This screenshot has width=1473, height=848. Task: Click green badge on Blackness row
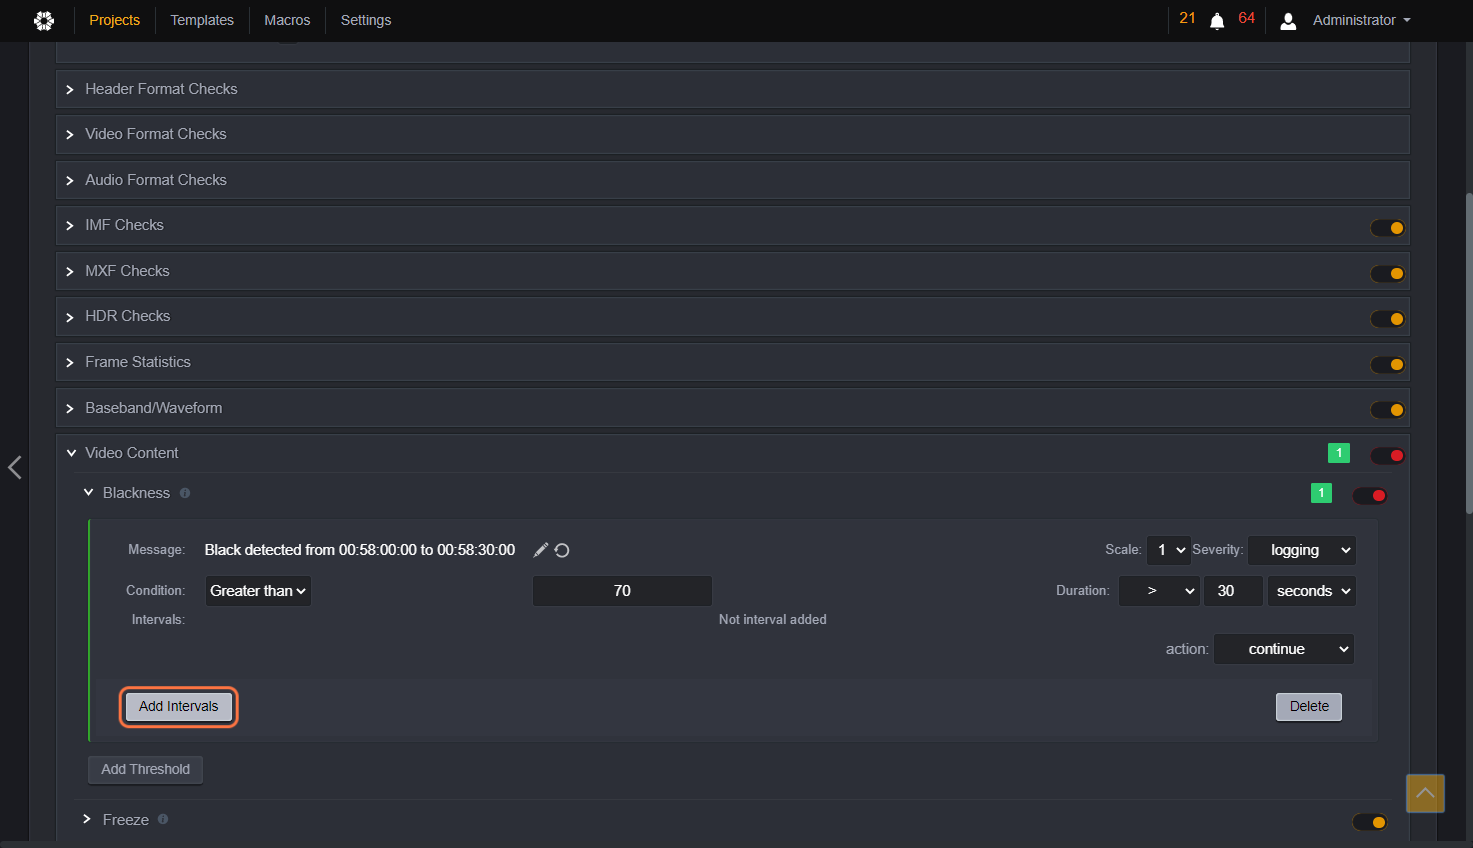pos(1321,493)
